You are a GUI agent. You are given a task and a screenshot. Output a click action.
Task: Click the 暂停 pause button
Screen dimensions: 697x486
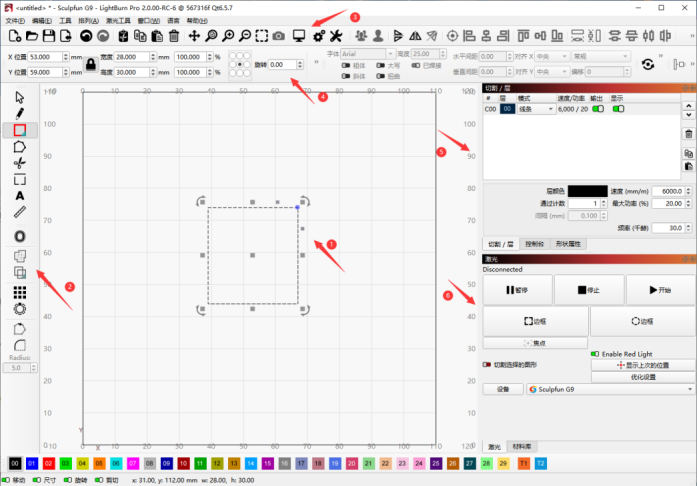(517, 290)
